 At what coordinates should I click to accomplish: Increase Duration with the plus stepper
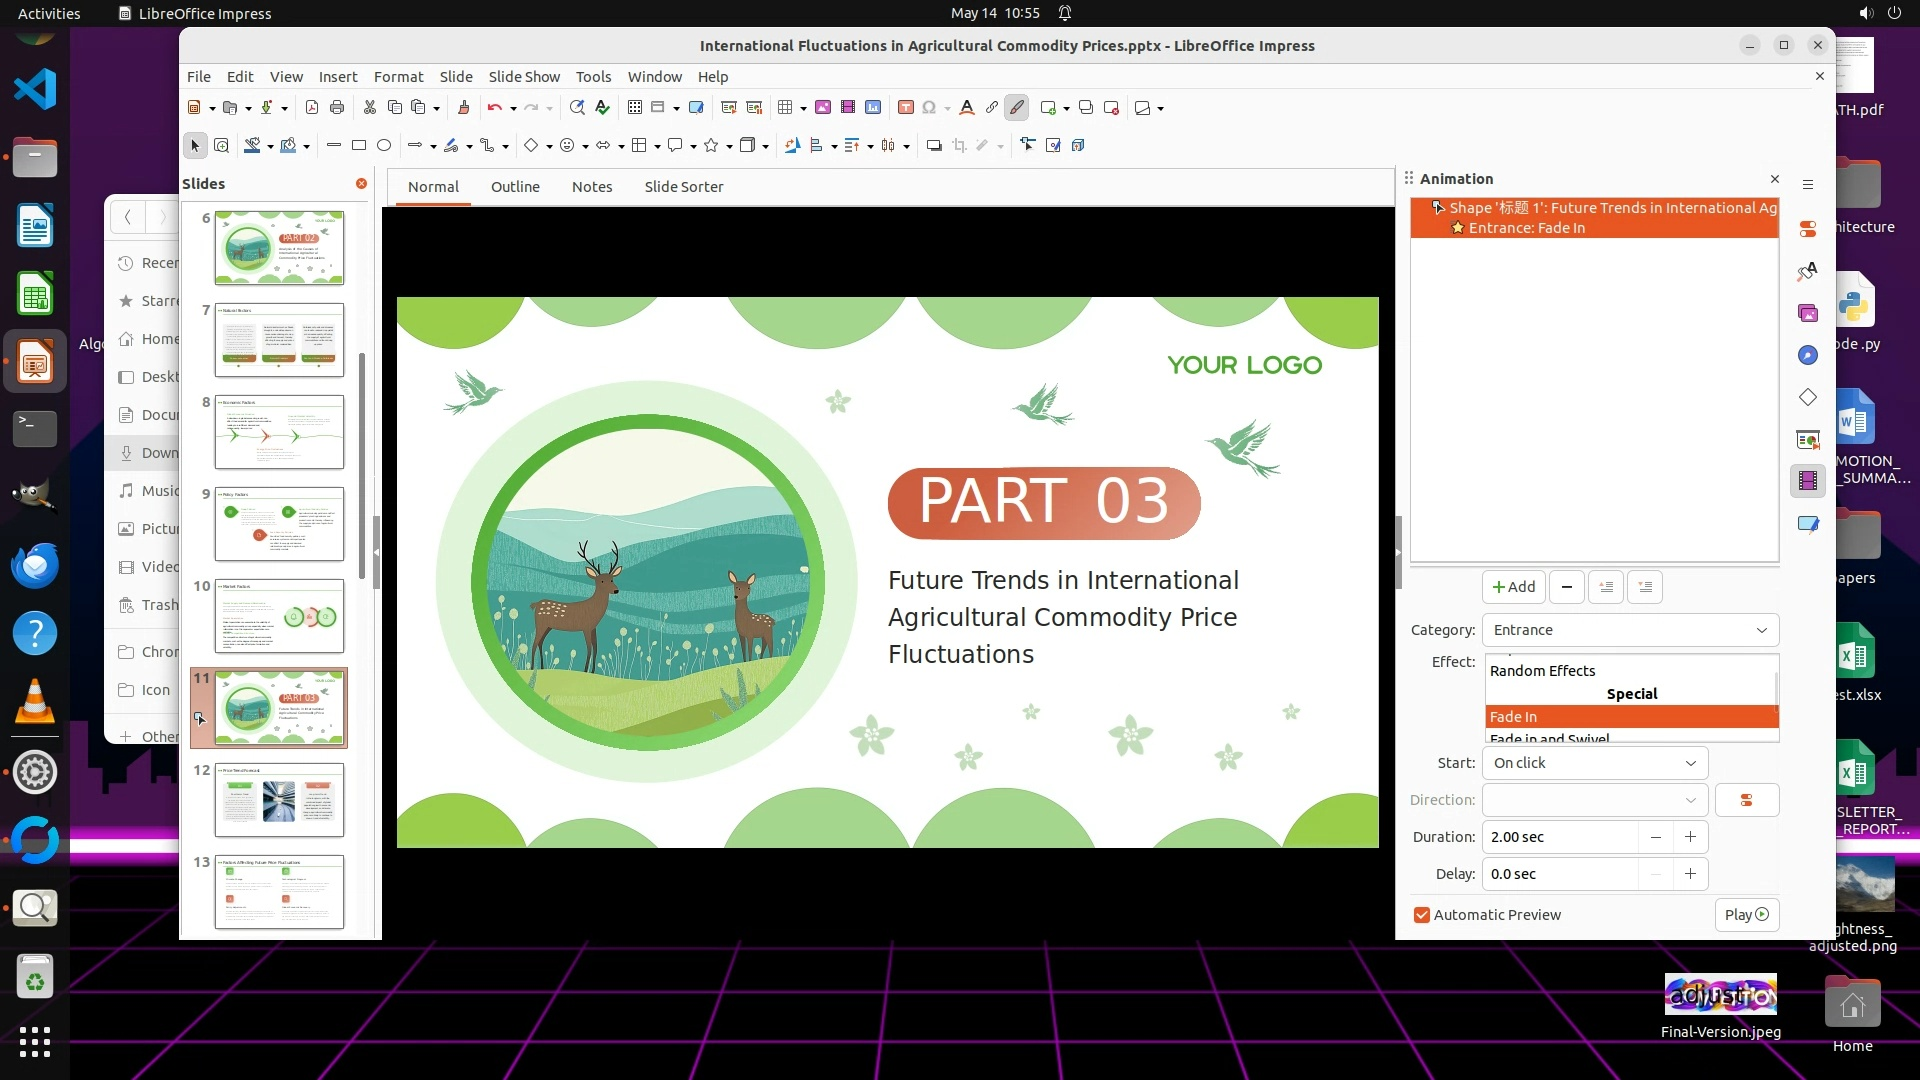[1690, 837]
